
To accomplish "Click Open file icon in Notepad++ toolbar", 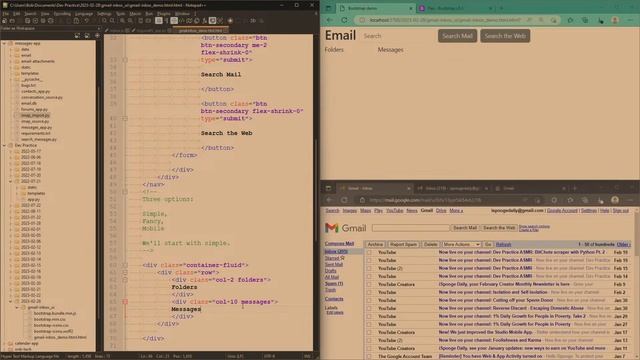I will [12, 21].
